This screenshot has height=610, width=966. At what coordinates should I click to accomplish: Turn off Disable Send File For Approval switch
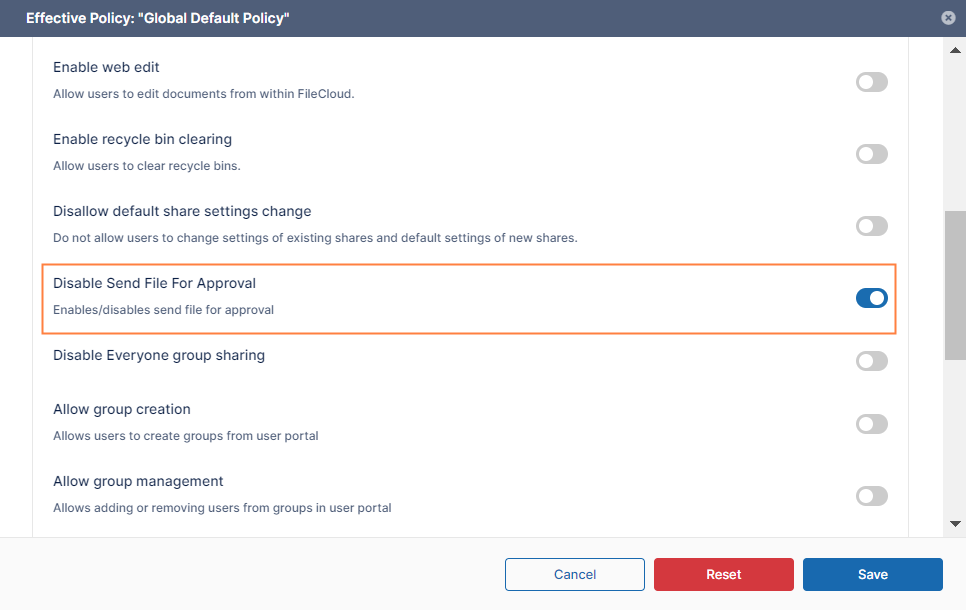coord(871,298)
